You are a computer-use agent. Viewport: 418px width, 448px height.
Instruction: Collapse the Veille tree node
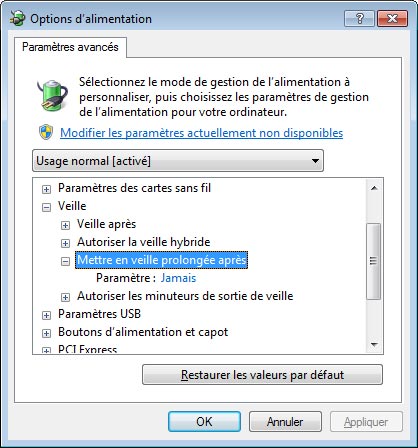point(46,207)
